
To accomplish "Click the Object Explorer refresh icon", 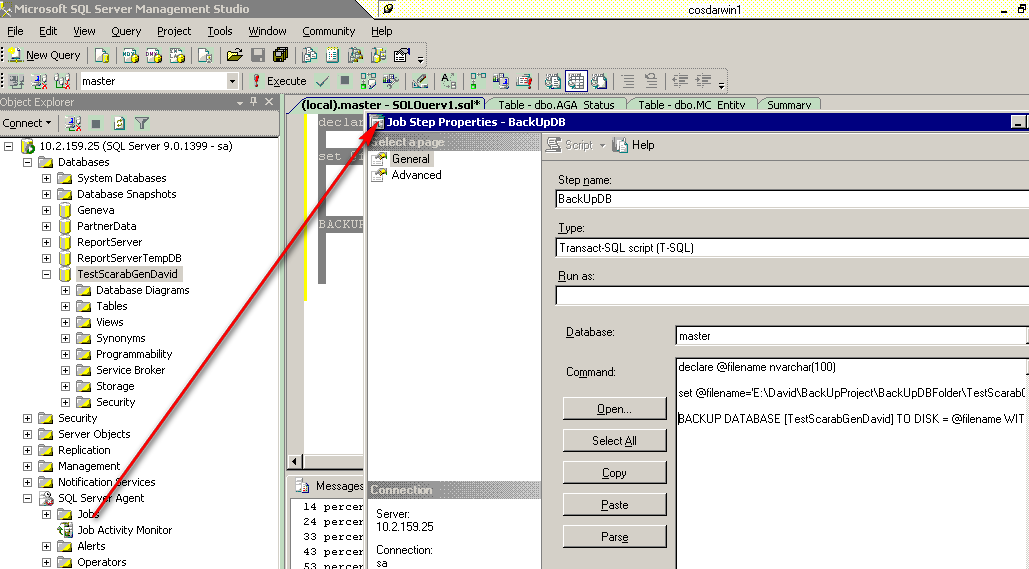I will point(119,123).
